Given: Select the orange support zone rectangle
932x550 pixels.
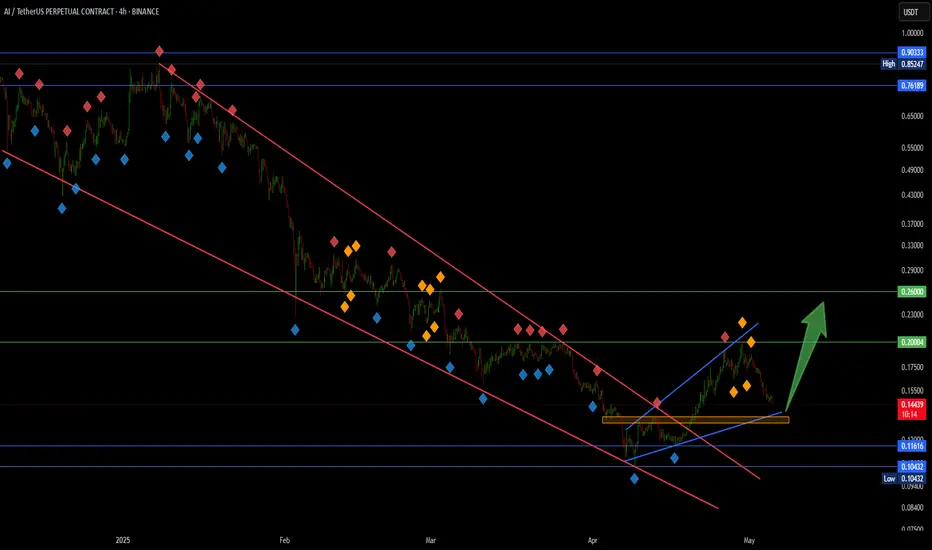Looking at the screenshot, I should click(695, 420).
